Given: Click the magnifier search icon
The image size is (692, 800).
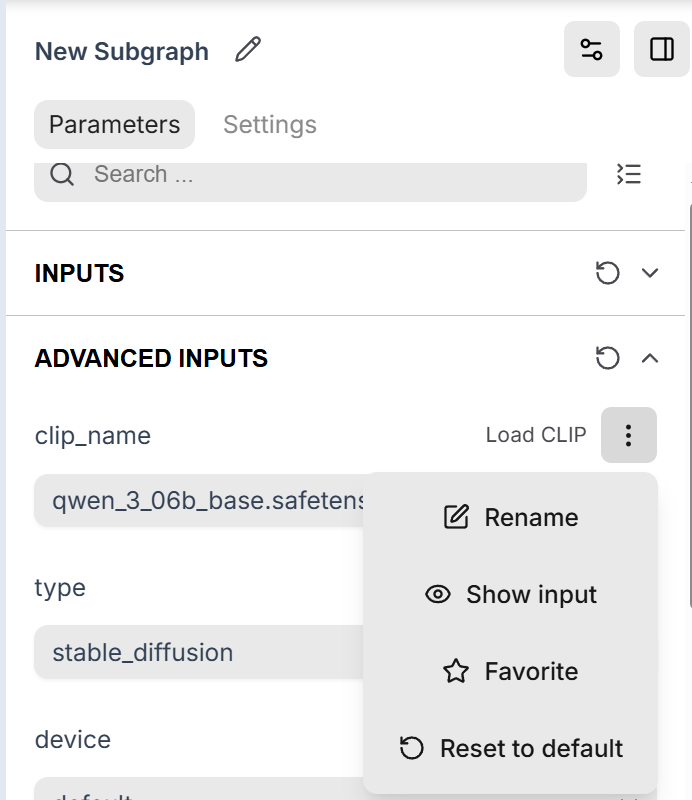Looking at the screenshot, I should click(62, 174).
